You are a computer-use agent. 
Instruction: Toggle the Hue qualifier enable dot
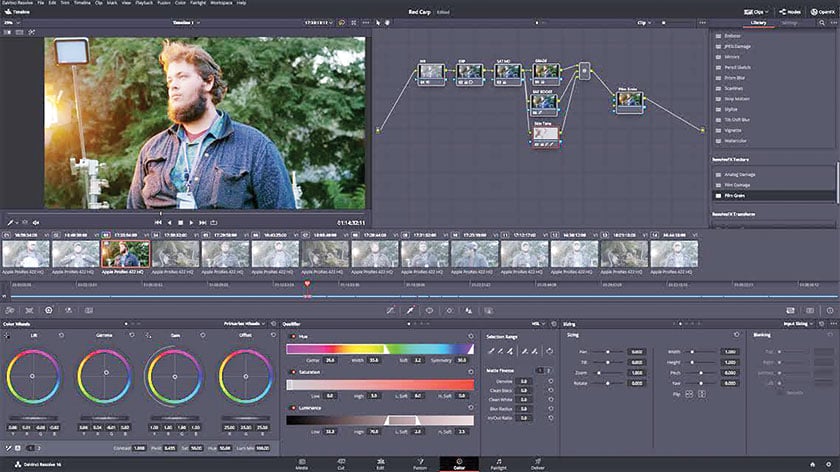[x=292, y=338]
